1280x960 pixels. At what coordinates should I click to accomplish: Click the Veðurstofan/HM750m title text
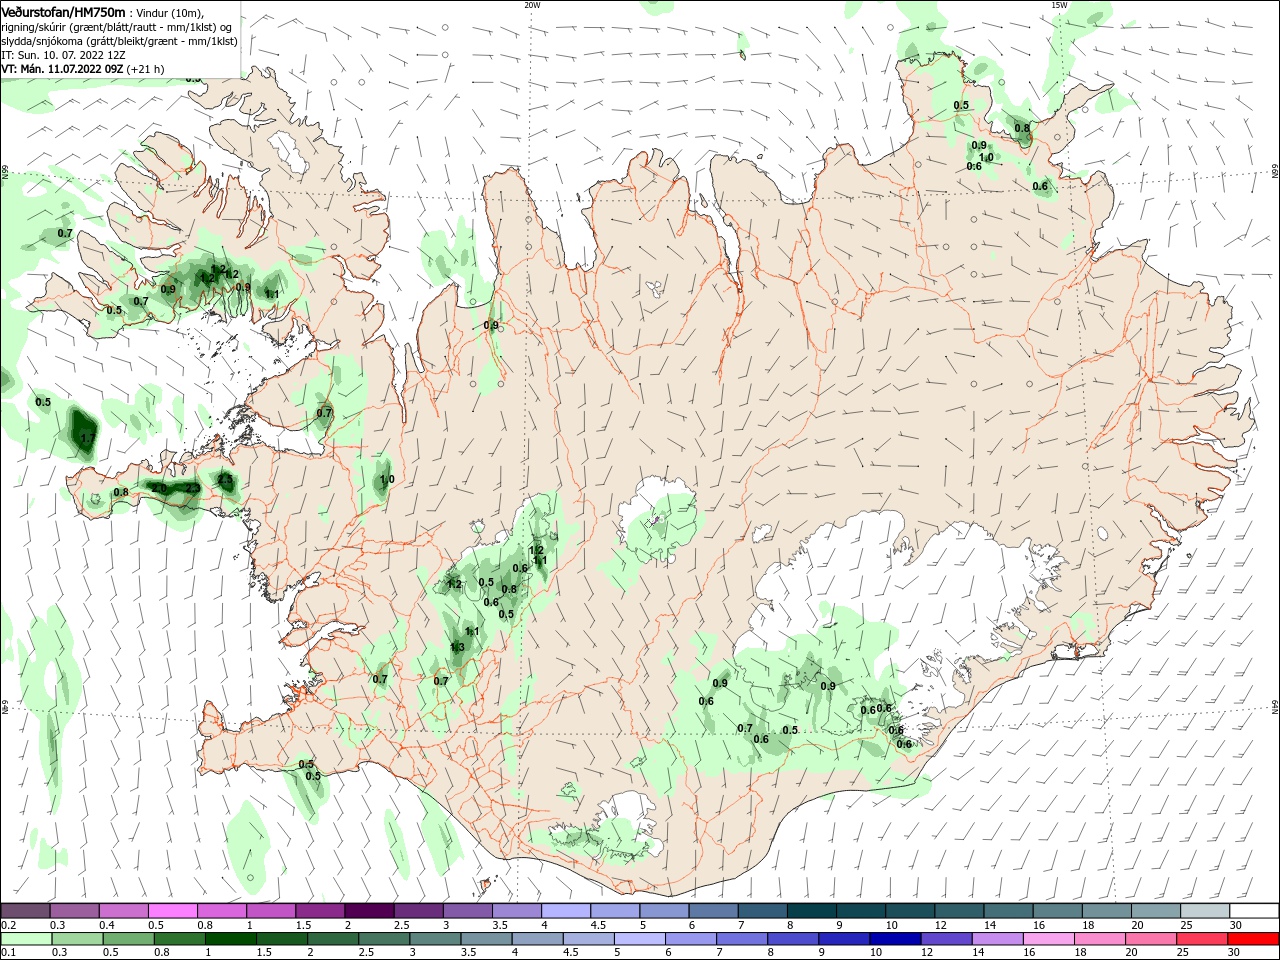tap(63, 12)
